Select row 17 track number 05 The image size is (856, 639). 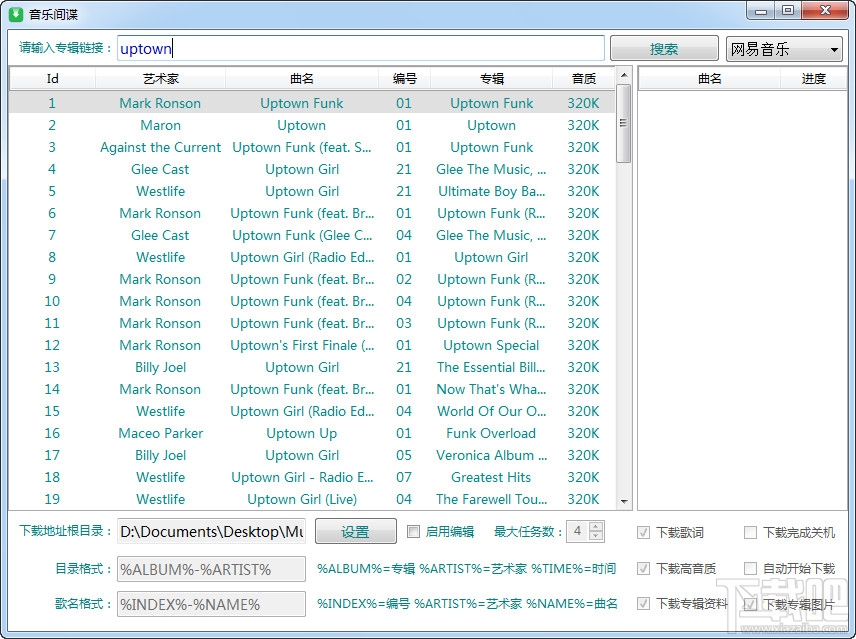(404, 455)
